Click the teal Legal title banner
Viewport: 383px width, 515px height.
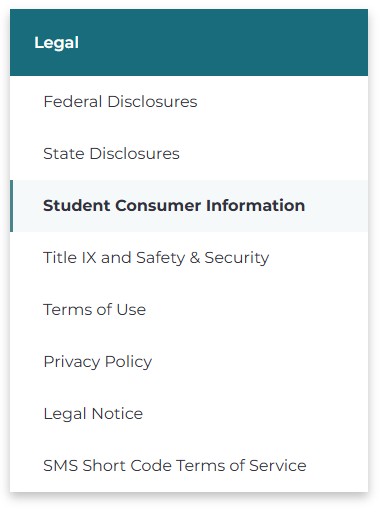tap(189, 42)
